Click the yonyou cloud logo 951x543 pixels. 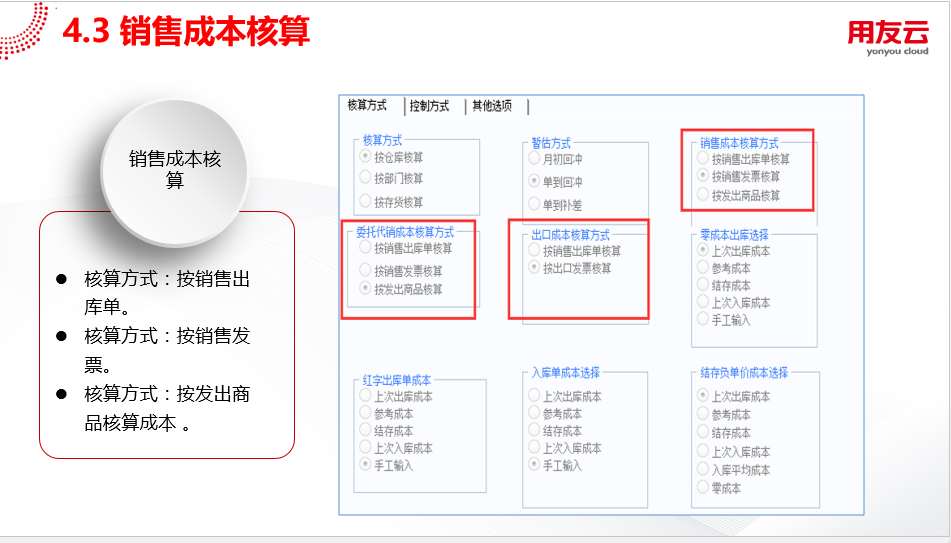coord(888,38)
